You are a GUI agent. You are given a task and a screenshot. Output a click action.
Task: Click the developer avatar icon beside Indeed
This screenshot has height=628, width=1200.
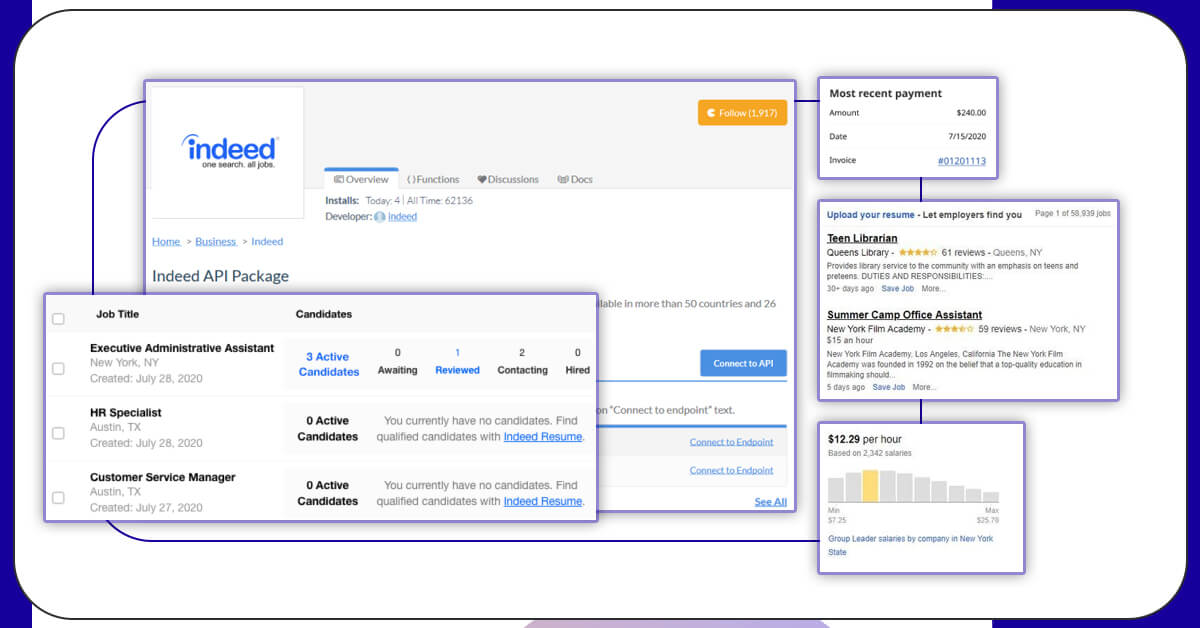[380, 216]
